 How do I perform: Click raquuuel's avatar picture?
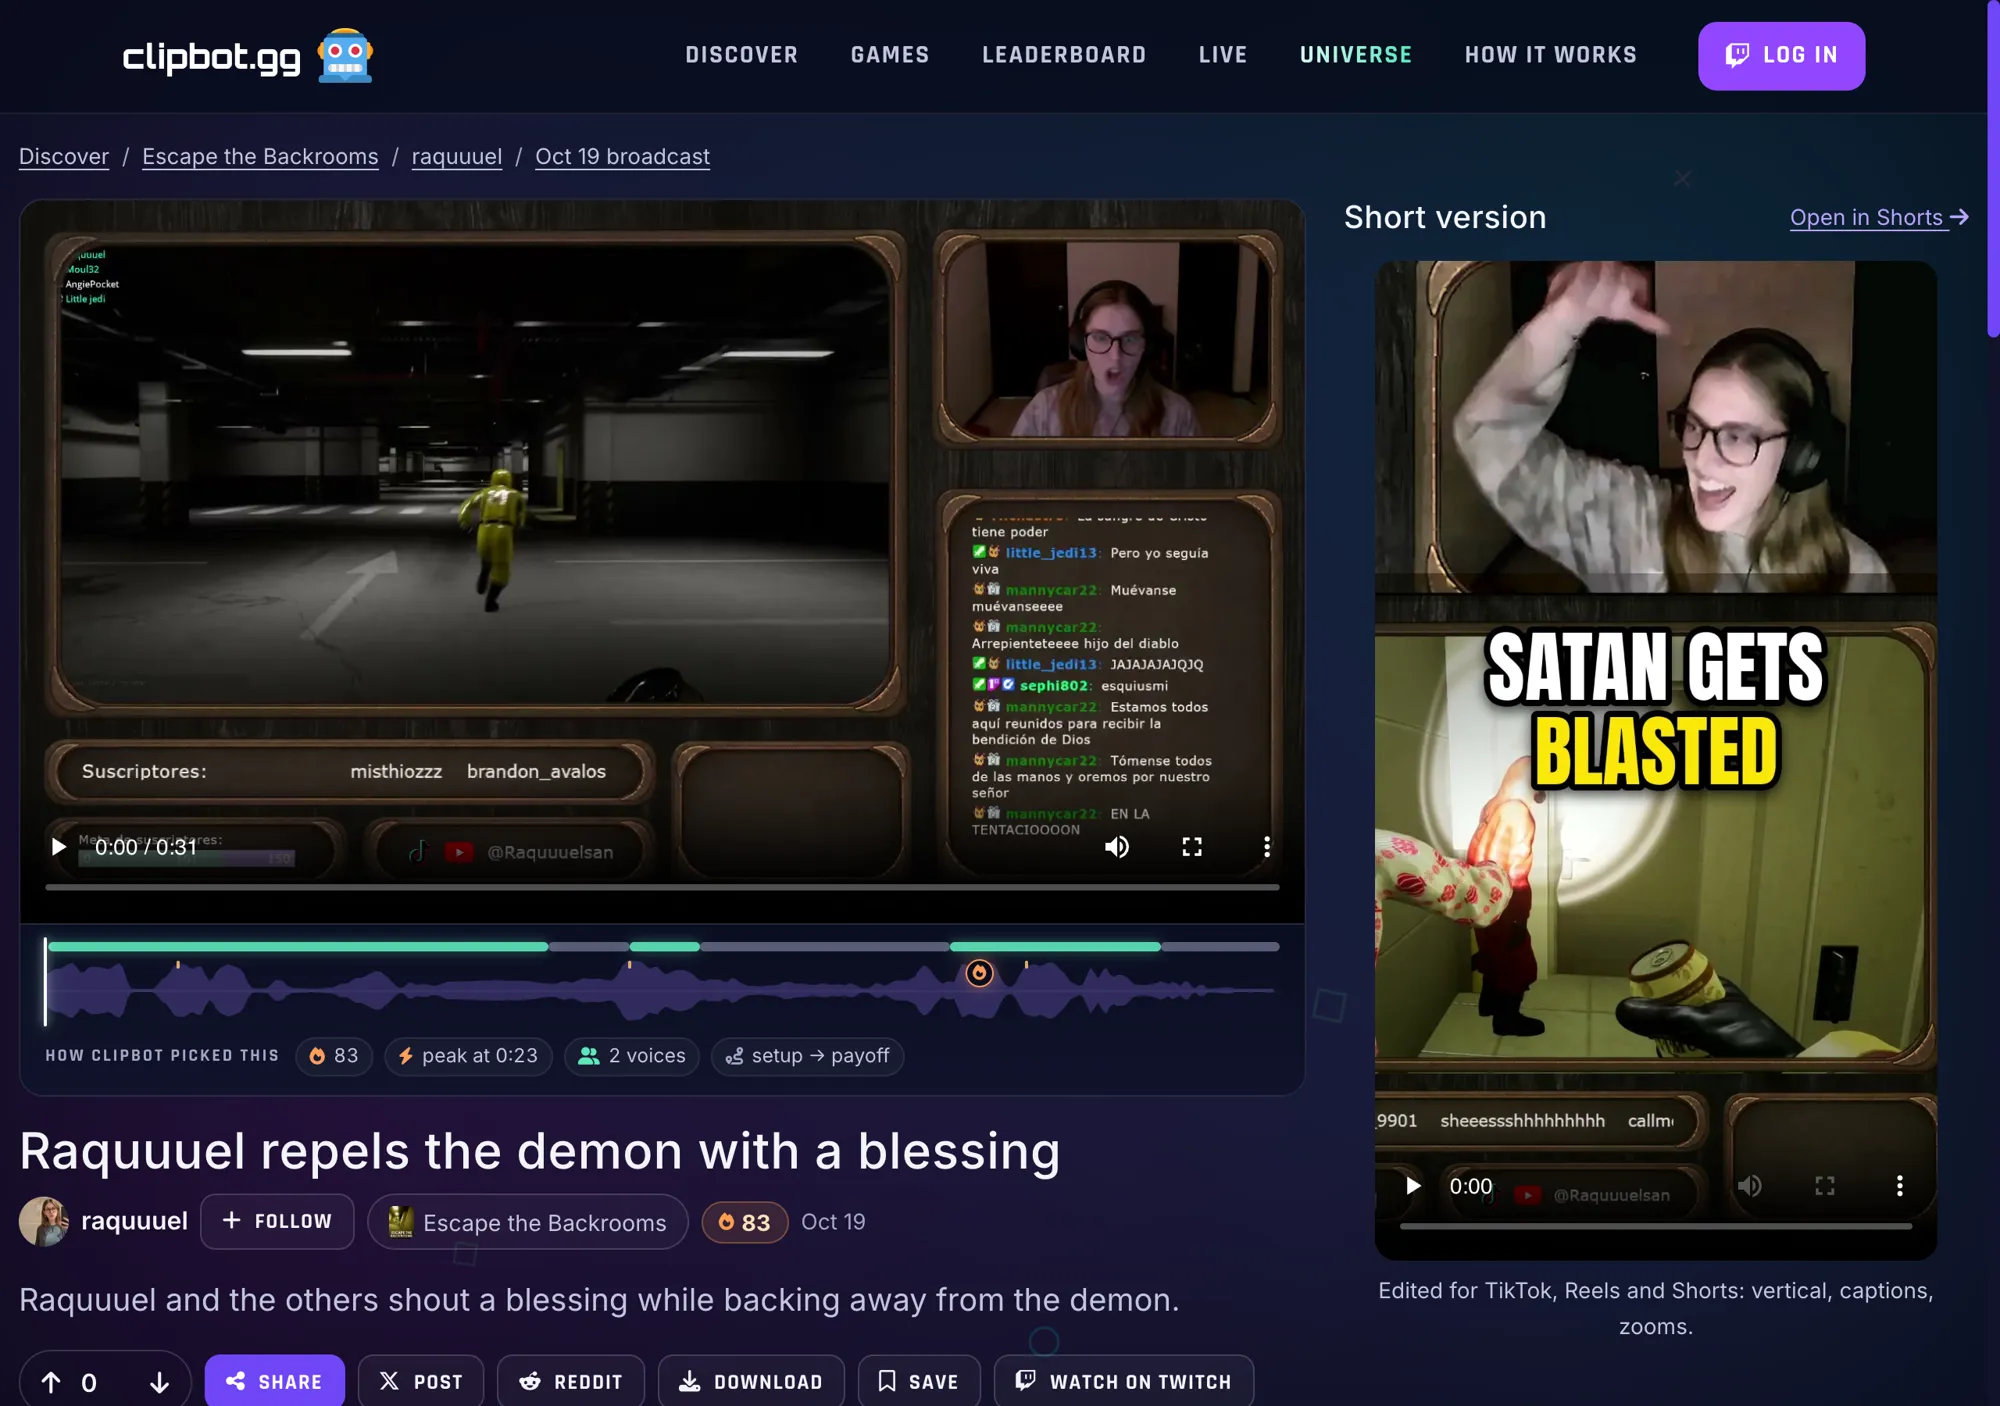coord(44,1221)
